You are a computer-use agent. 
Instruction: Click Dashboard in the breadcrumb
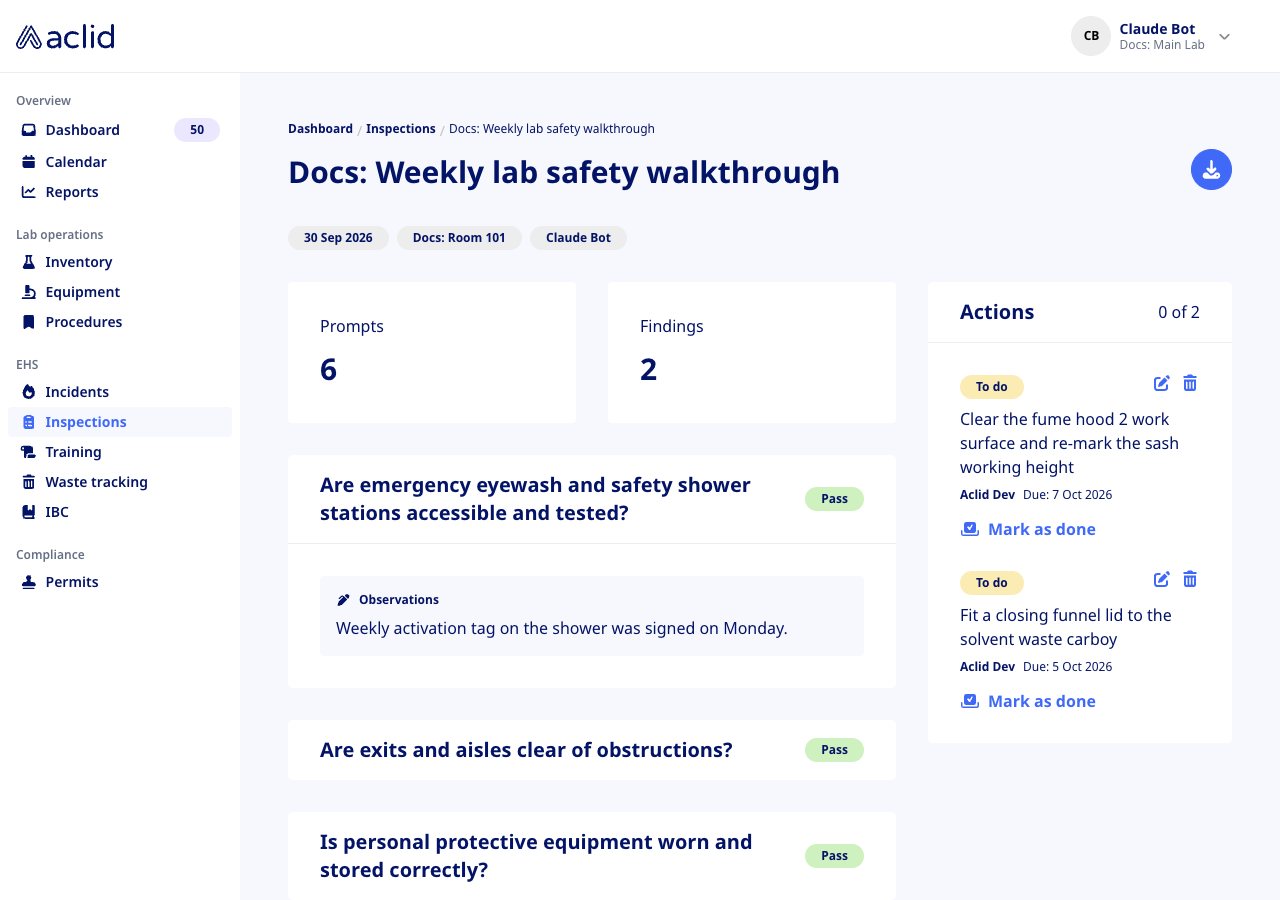320,129
